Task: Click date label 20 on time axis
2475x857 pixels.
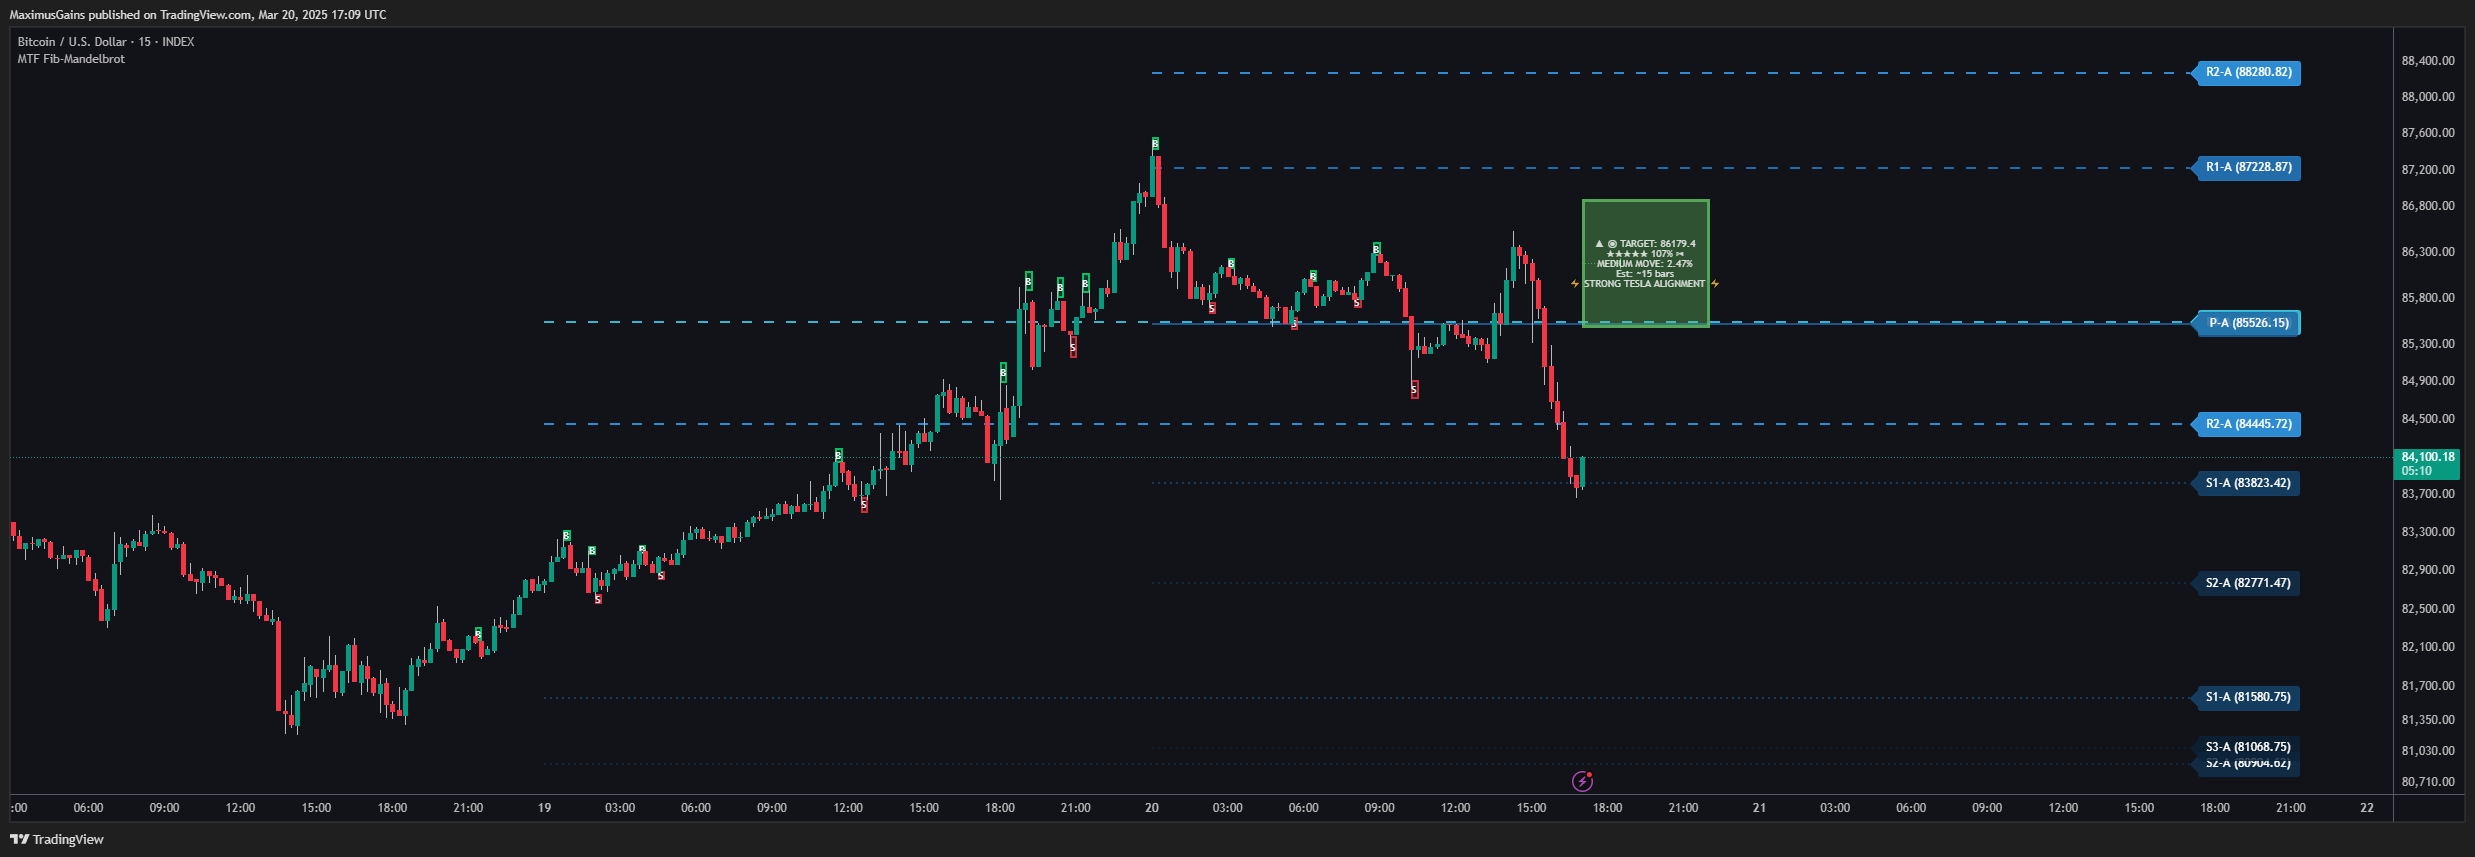Action: coord(1152,808)
